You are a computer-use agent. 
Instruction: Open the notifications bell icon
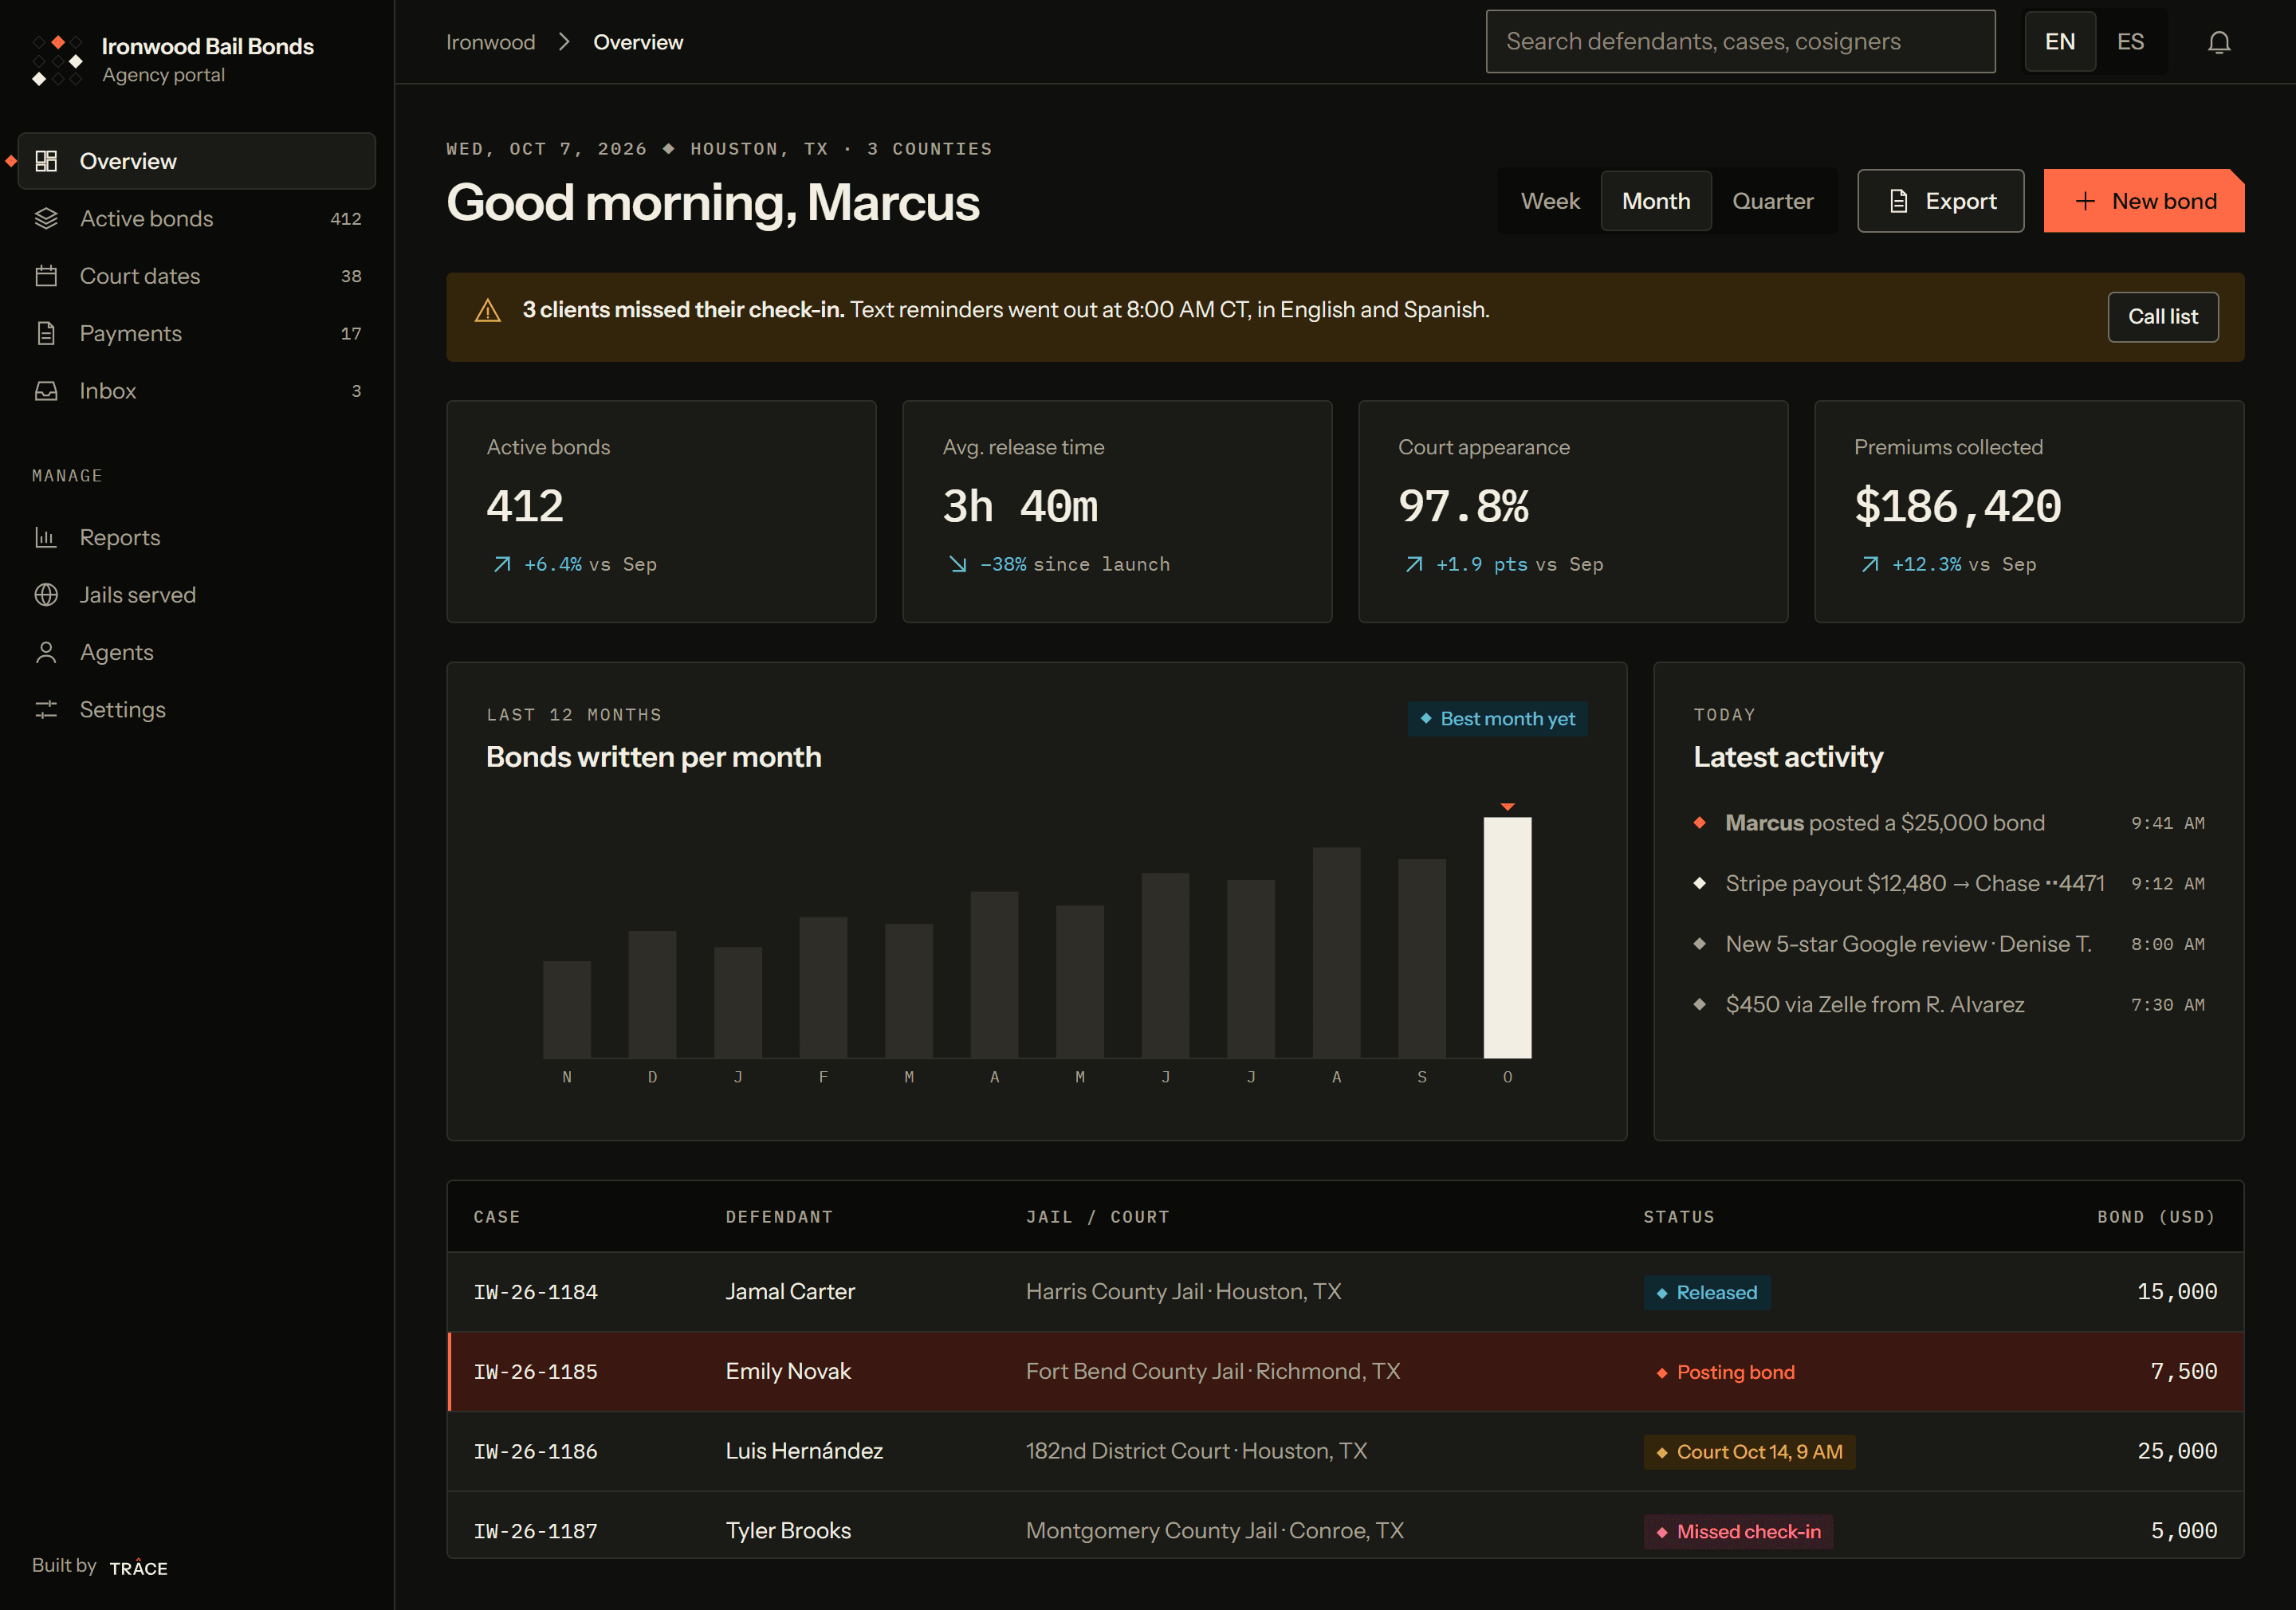pos(2219,42)
